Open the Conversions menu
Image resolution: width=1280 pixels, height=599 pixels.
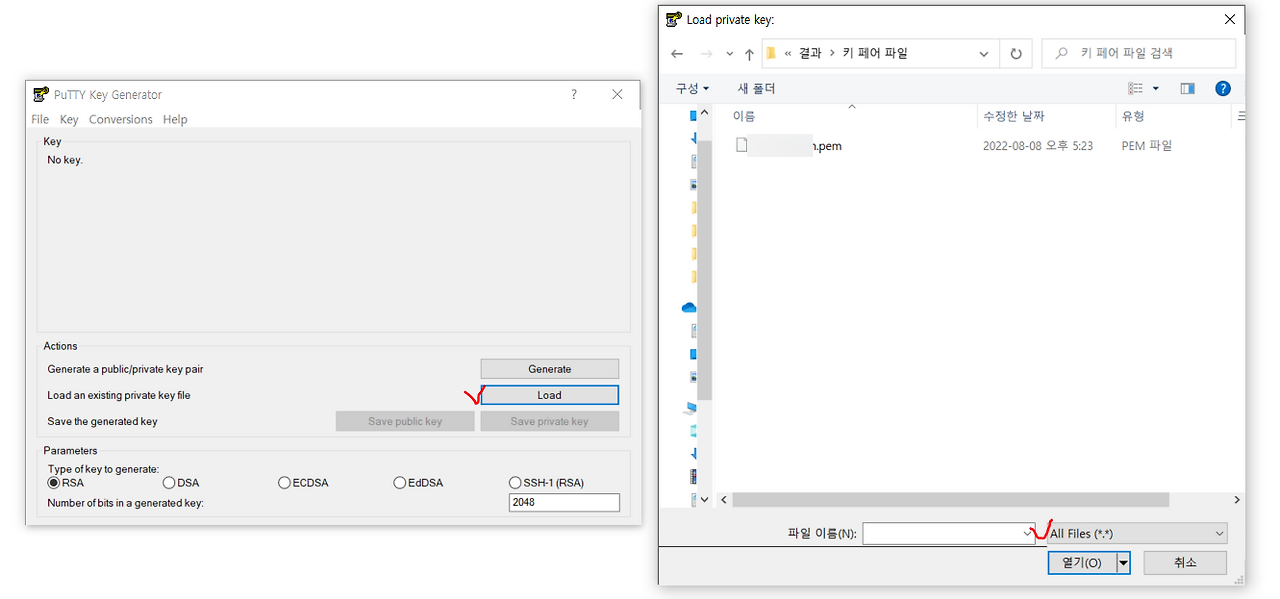[x=121, y=119]
